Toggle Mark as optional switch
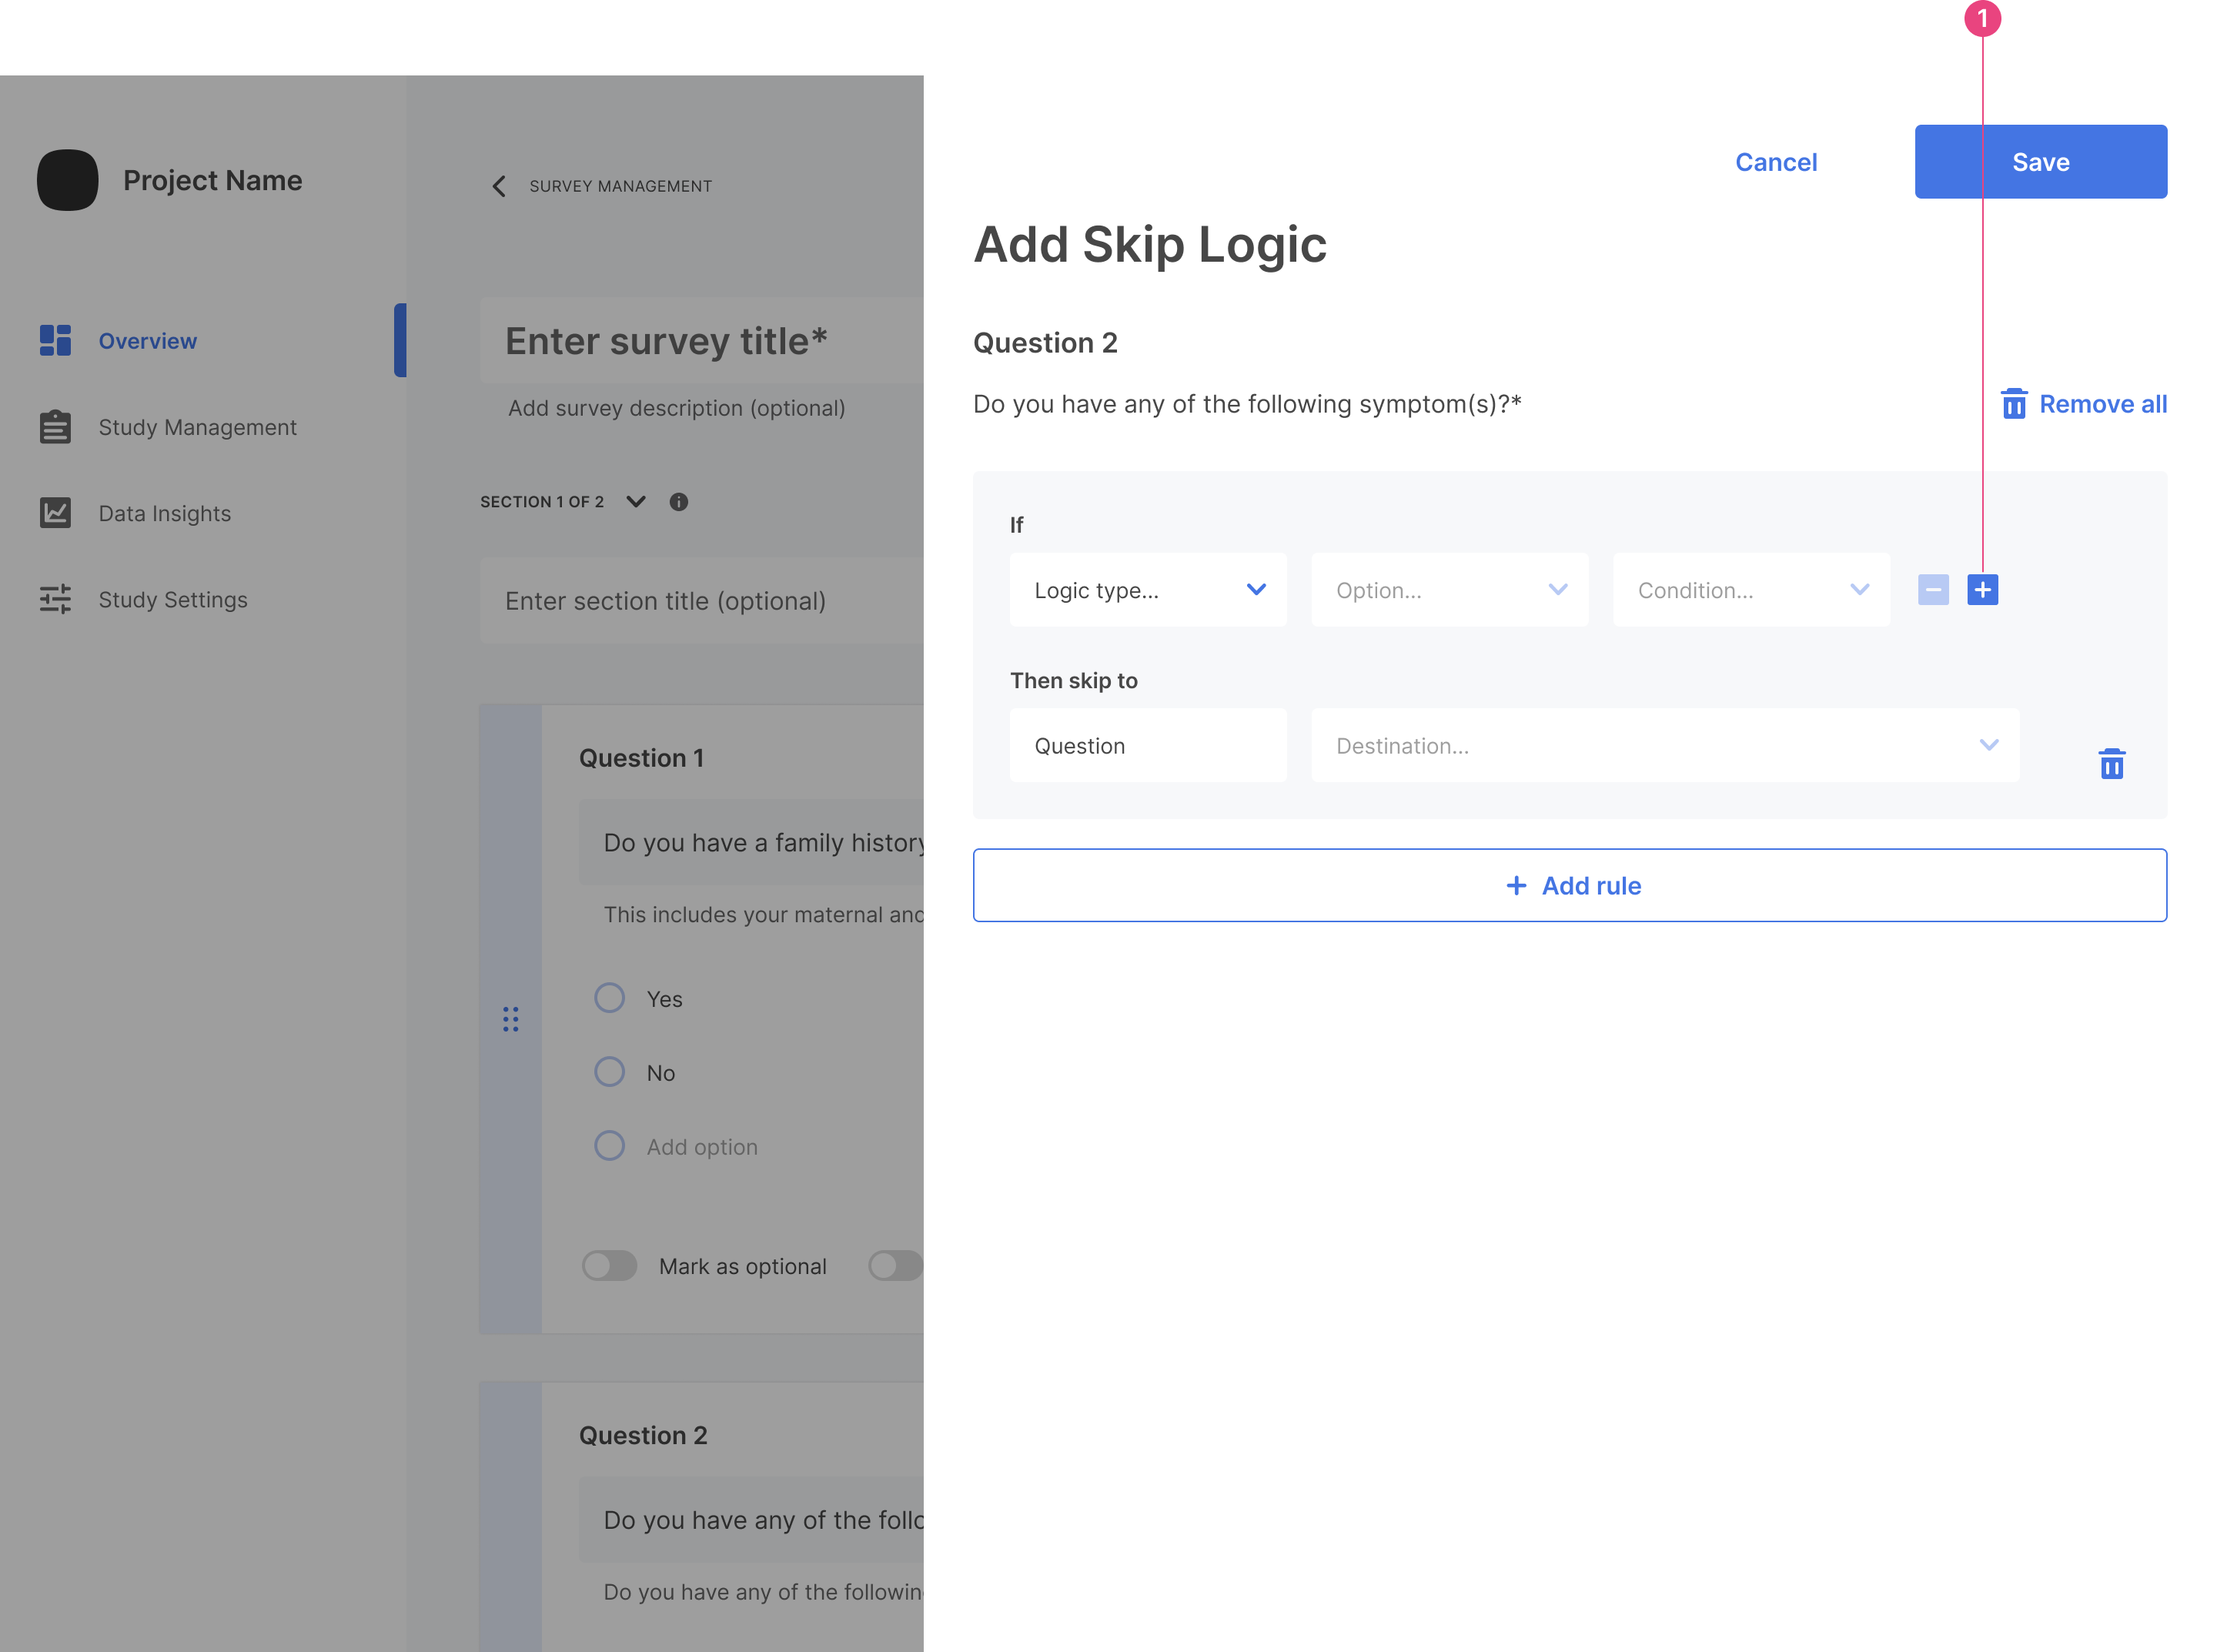The height and width of the screenshot is (1652, 2217). click(609, 1266)
